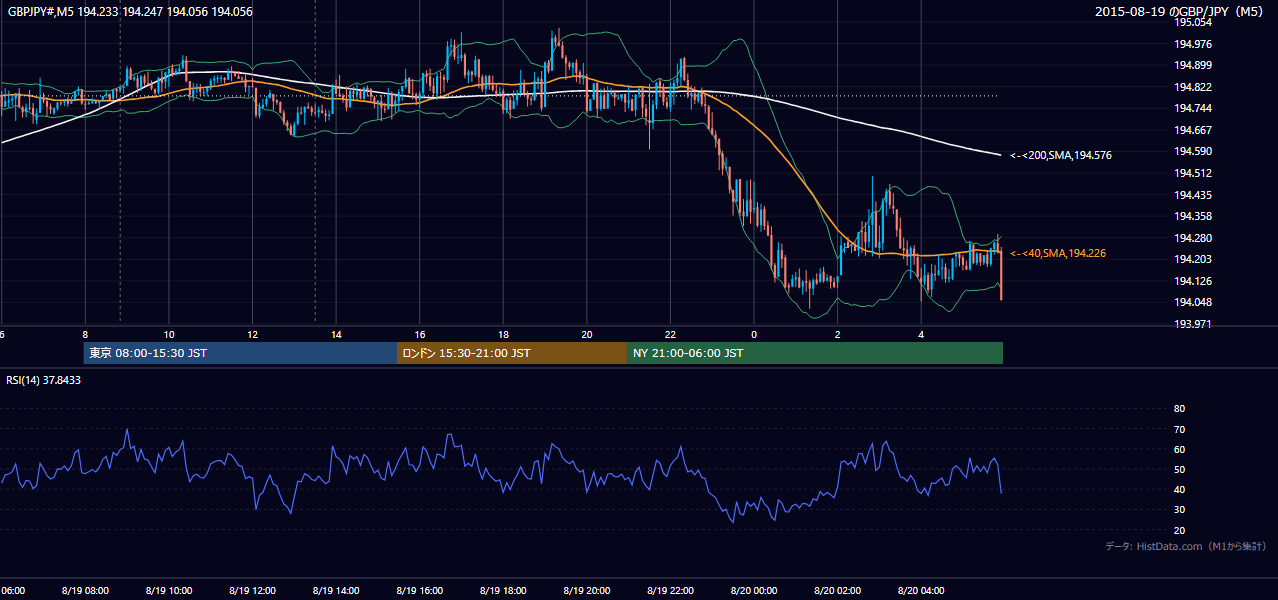This screenshot has height=600, width=1278.
Task: Click RSI scale value 80
Action: (x=1179, y=409)
